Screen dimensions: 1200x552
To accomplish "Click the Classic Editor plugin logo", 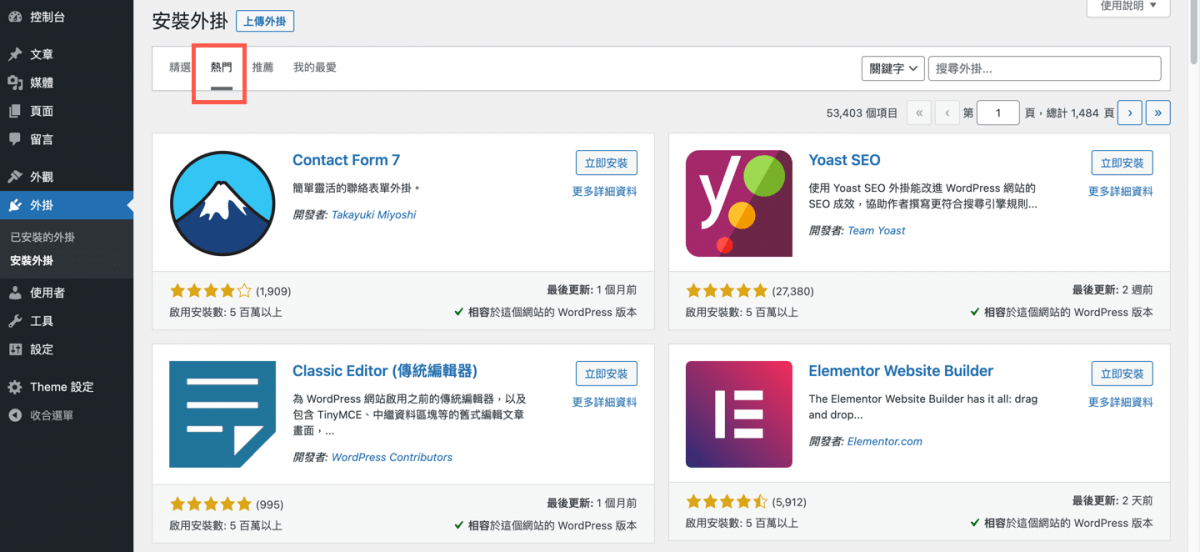I will click(222, 415).
